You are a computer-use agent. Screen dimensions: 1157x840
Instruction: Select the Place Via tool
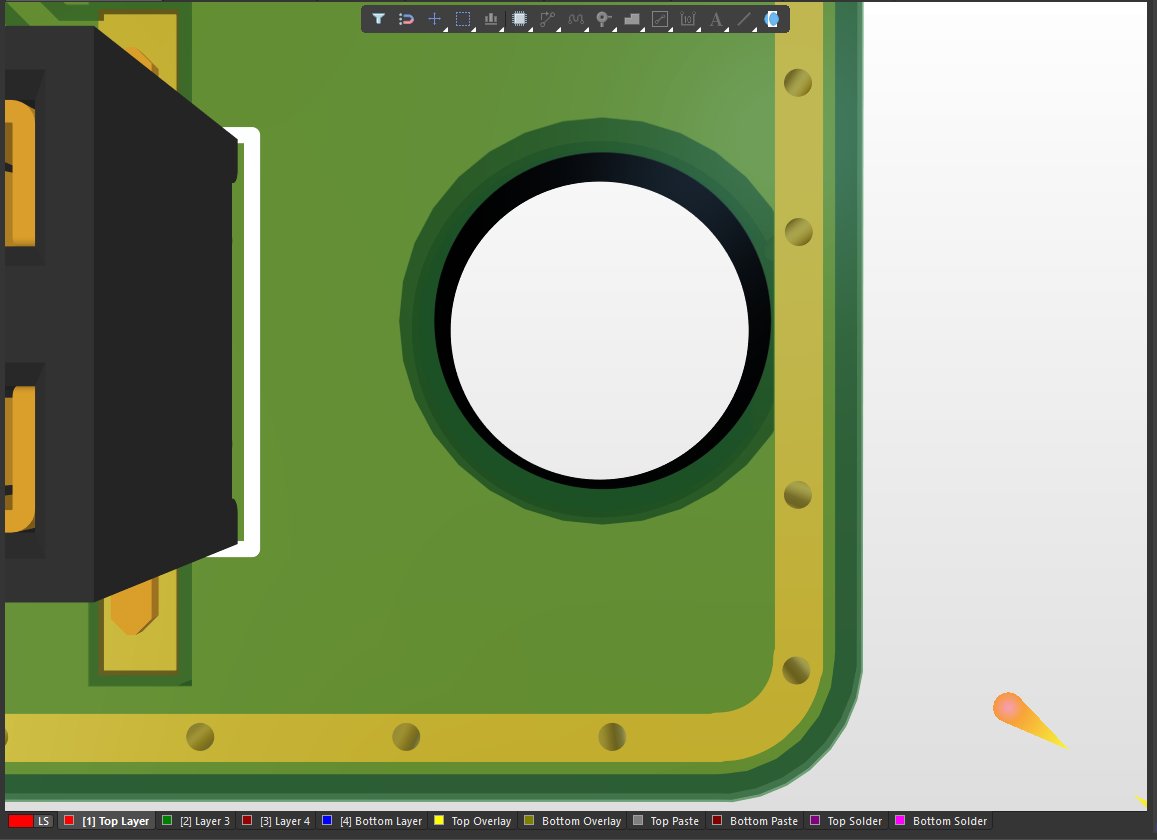604,19
